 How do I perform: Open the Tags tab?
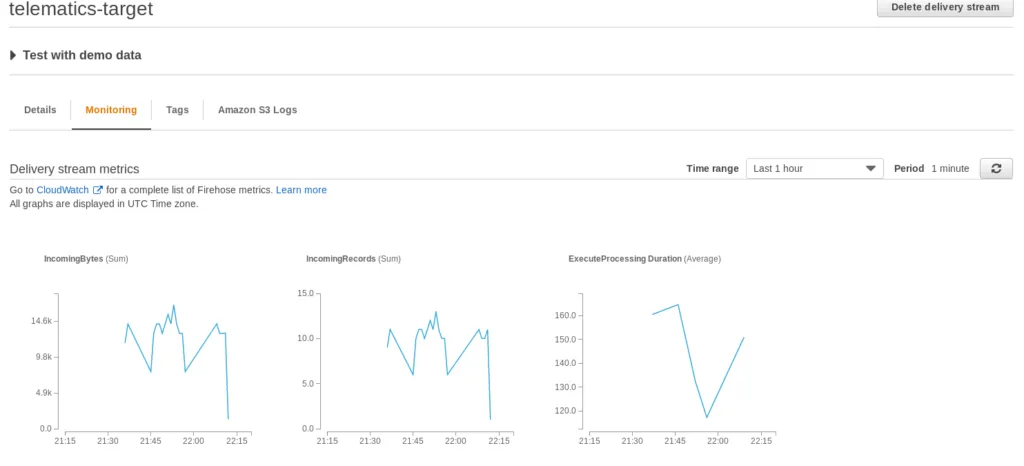coord(177,110)
